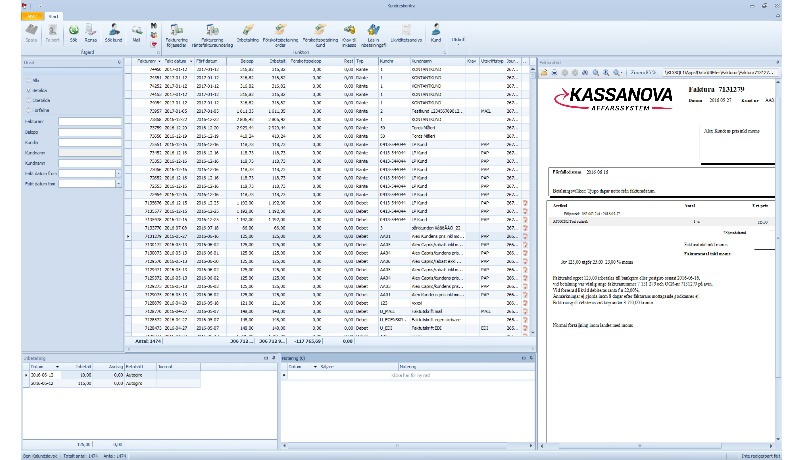Expand the Åtgärd group dialog launcher

[158, 53]
